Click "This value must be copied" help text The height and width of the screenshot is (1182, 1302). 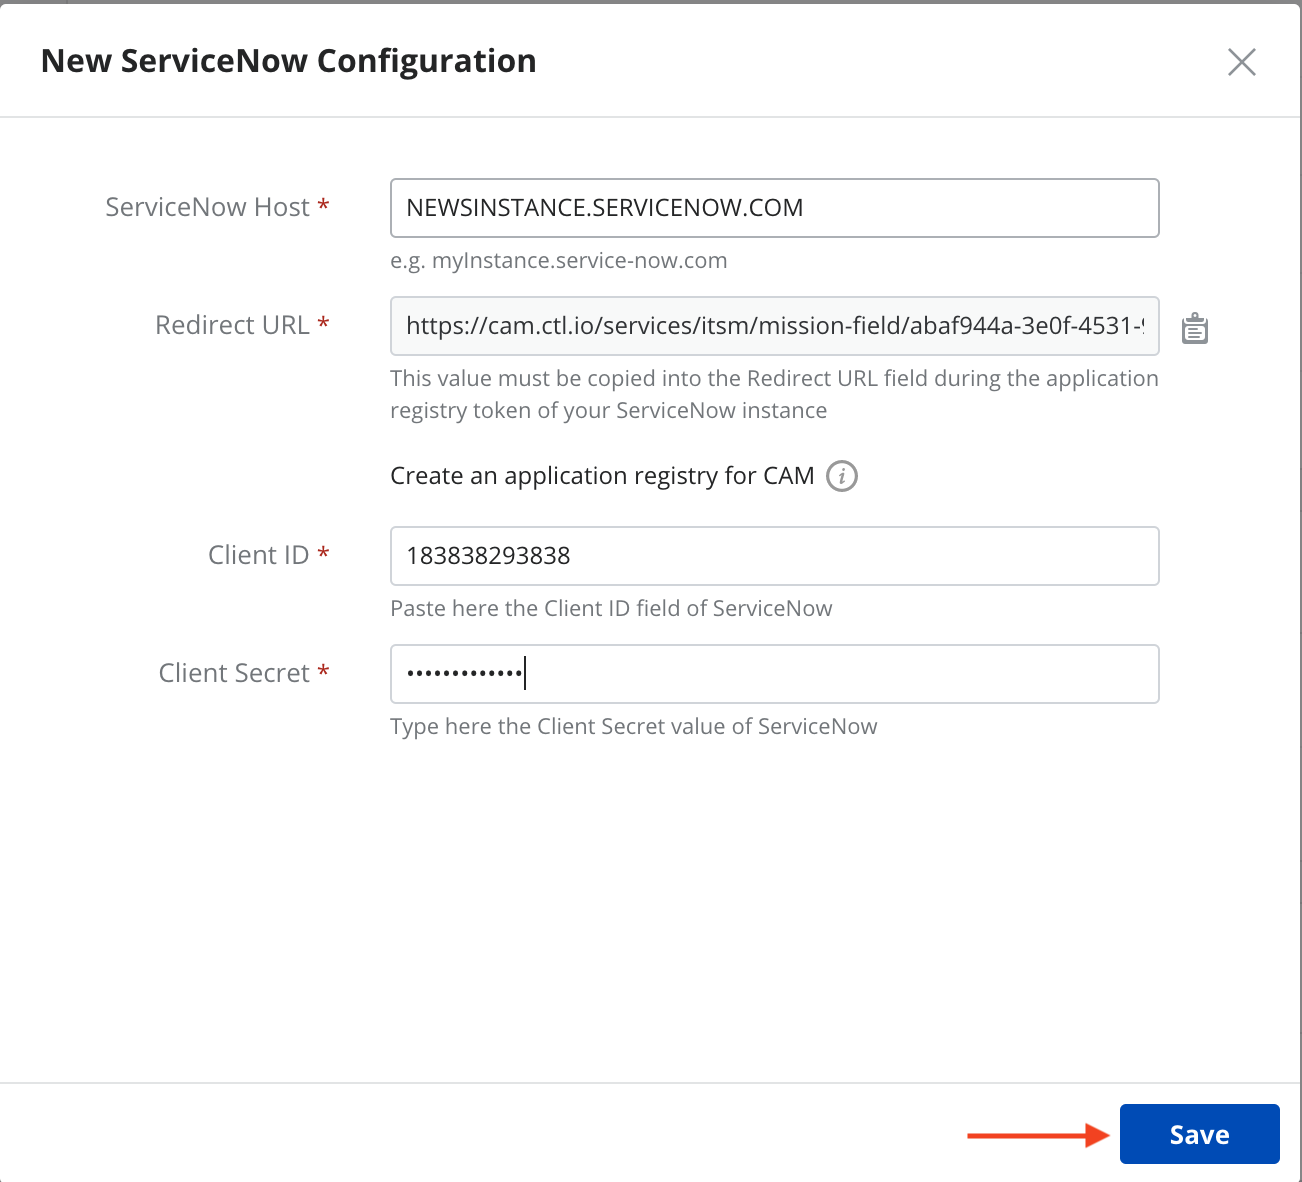click(774, 394)
